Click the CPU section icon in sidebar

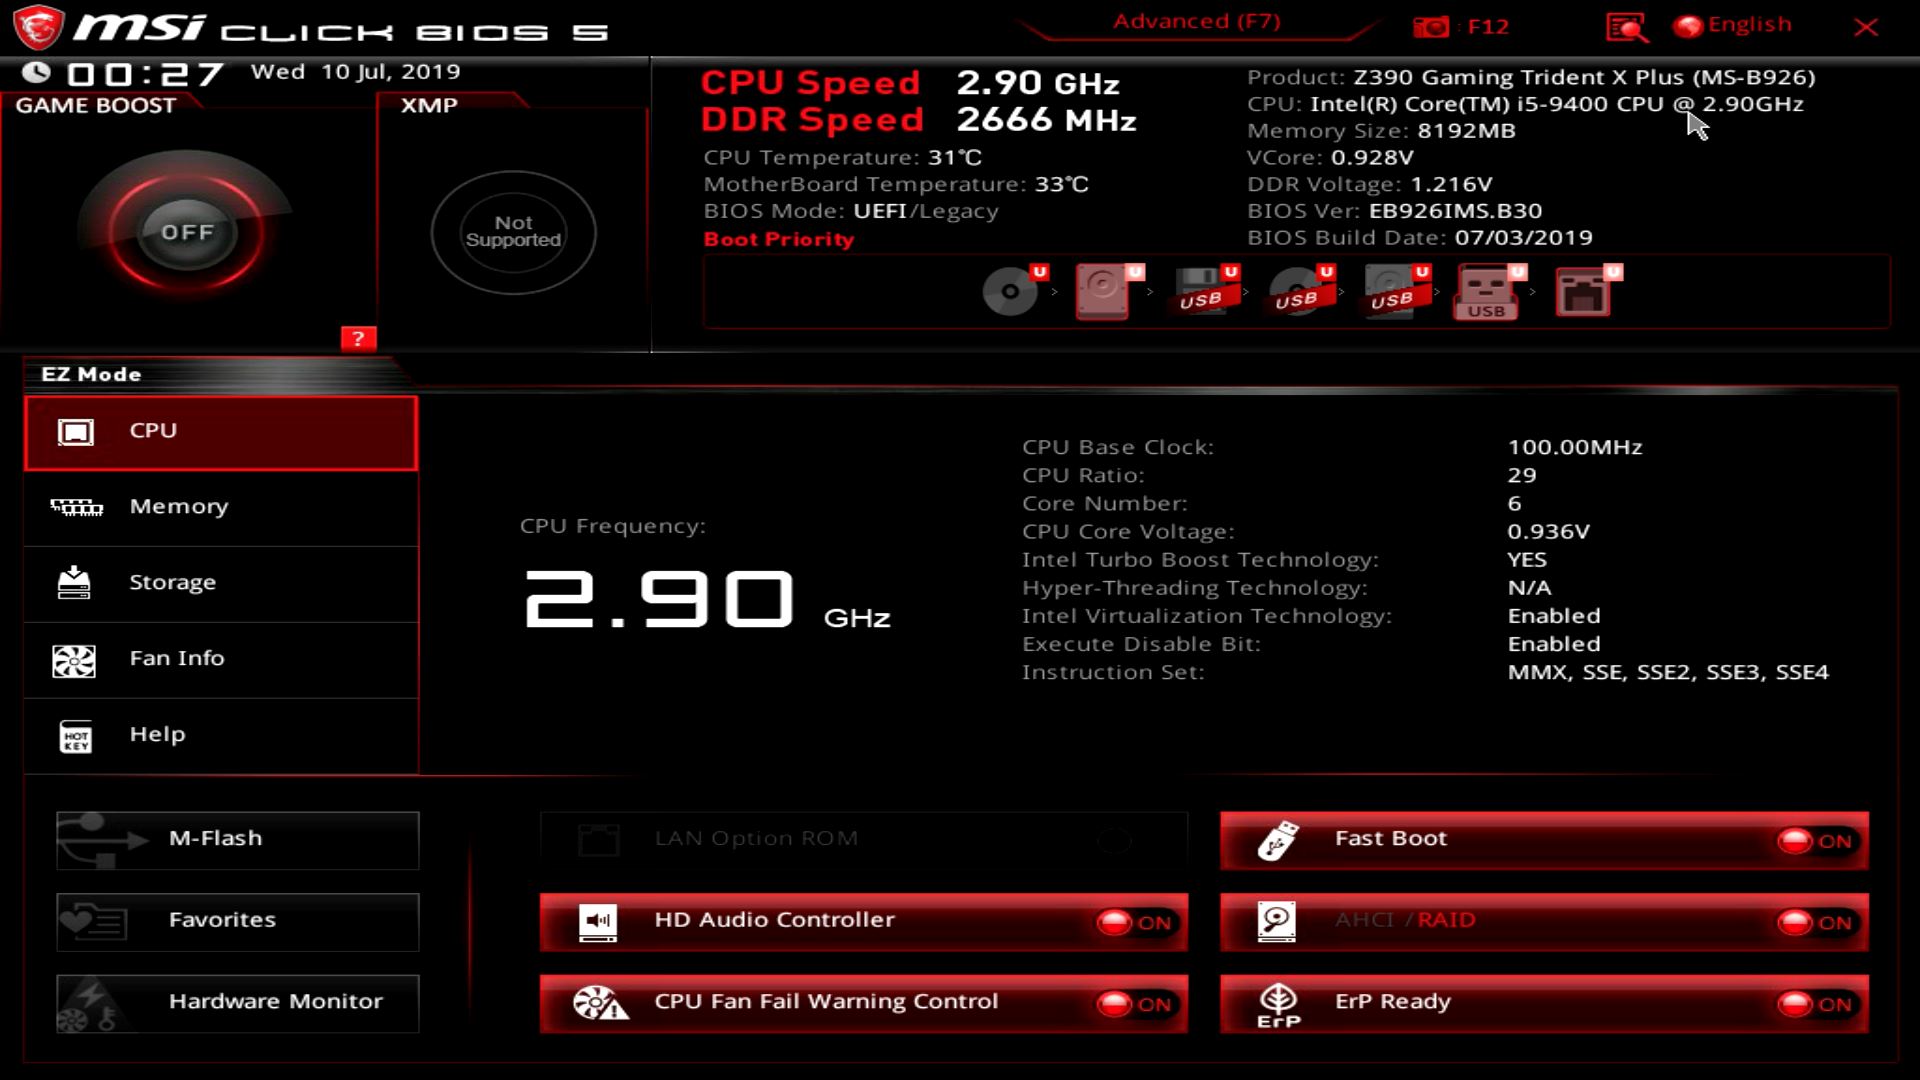(74, 431)
